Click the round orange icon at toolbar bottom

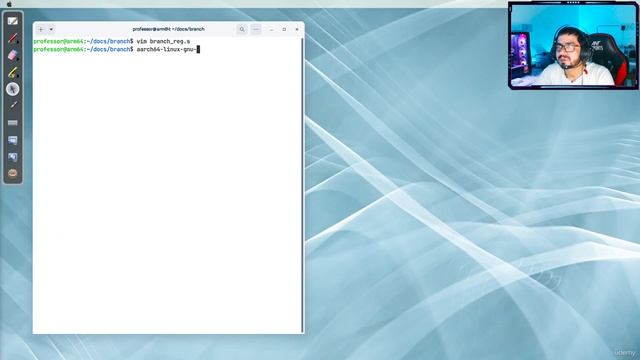coord(13,173)
